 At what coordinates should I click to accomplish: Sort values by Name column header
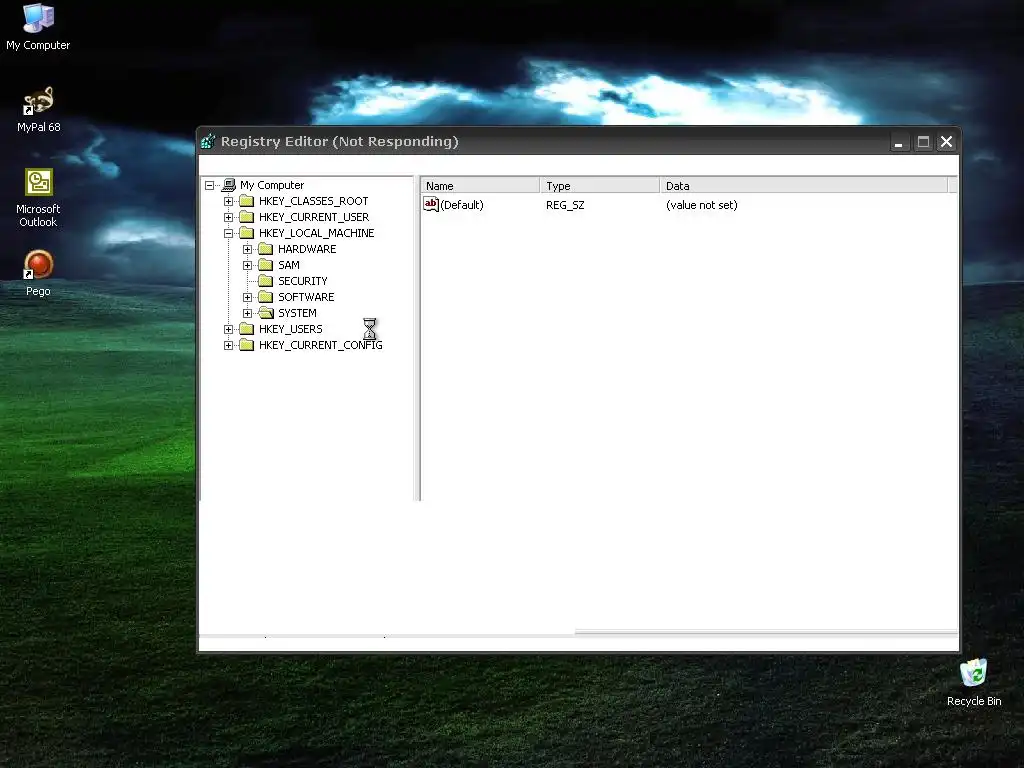[x=480, y=185]
